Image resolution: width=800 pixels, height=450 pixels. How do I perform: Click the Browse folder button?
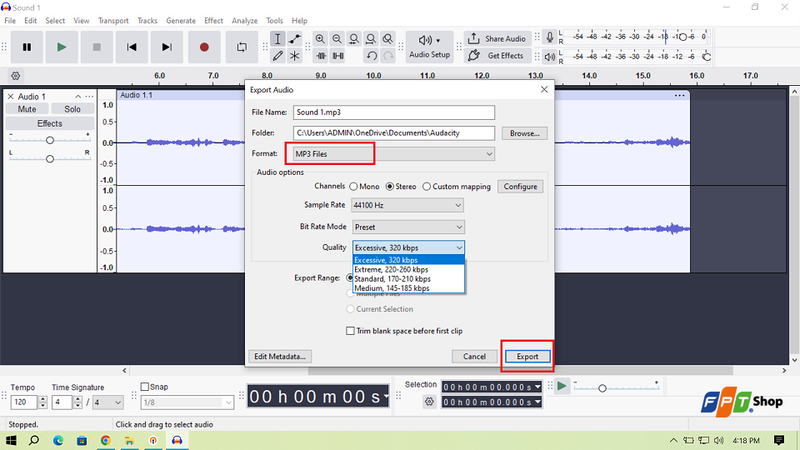(524, 133)
